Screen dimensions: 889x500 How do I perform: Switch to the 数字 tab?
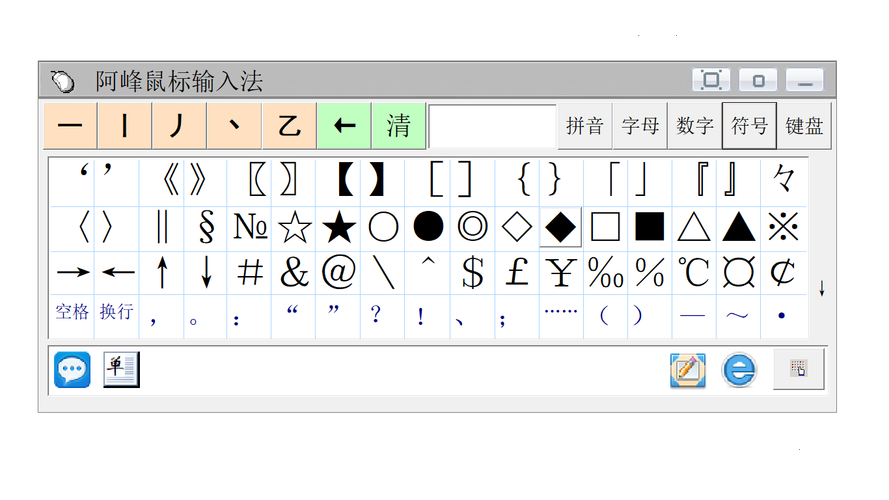point(695,126)
